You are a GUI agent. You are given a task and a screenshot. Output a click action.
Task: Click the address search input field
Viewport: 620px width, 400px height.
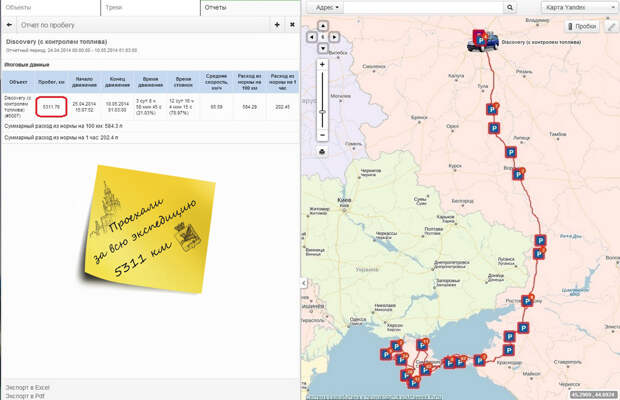(x=425, y=7)
